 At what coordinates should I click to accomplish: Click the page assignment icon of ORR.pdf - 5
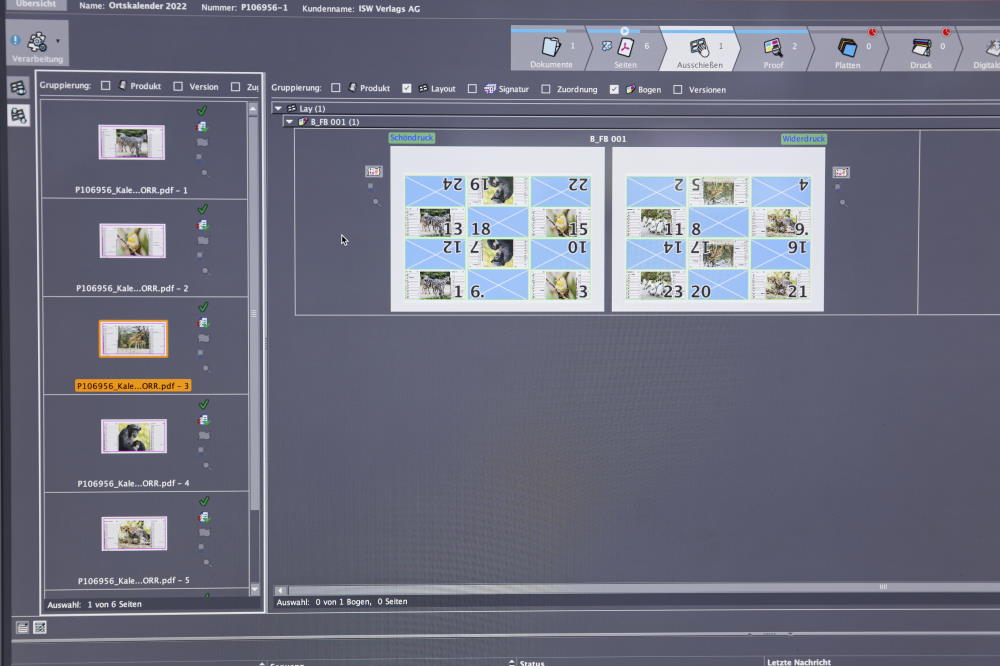(x=204, y=517)
